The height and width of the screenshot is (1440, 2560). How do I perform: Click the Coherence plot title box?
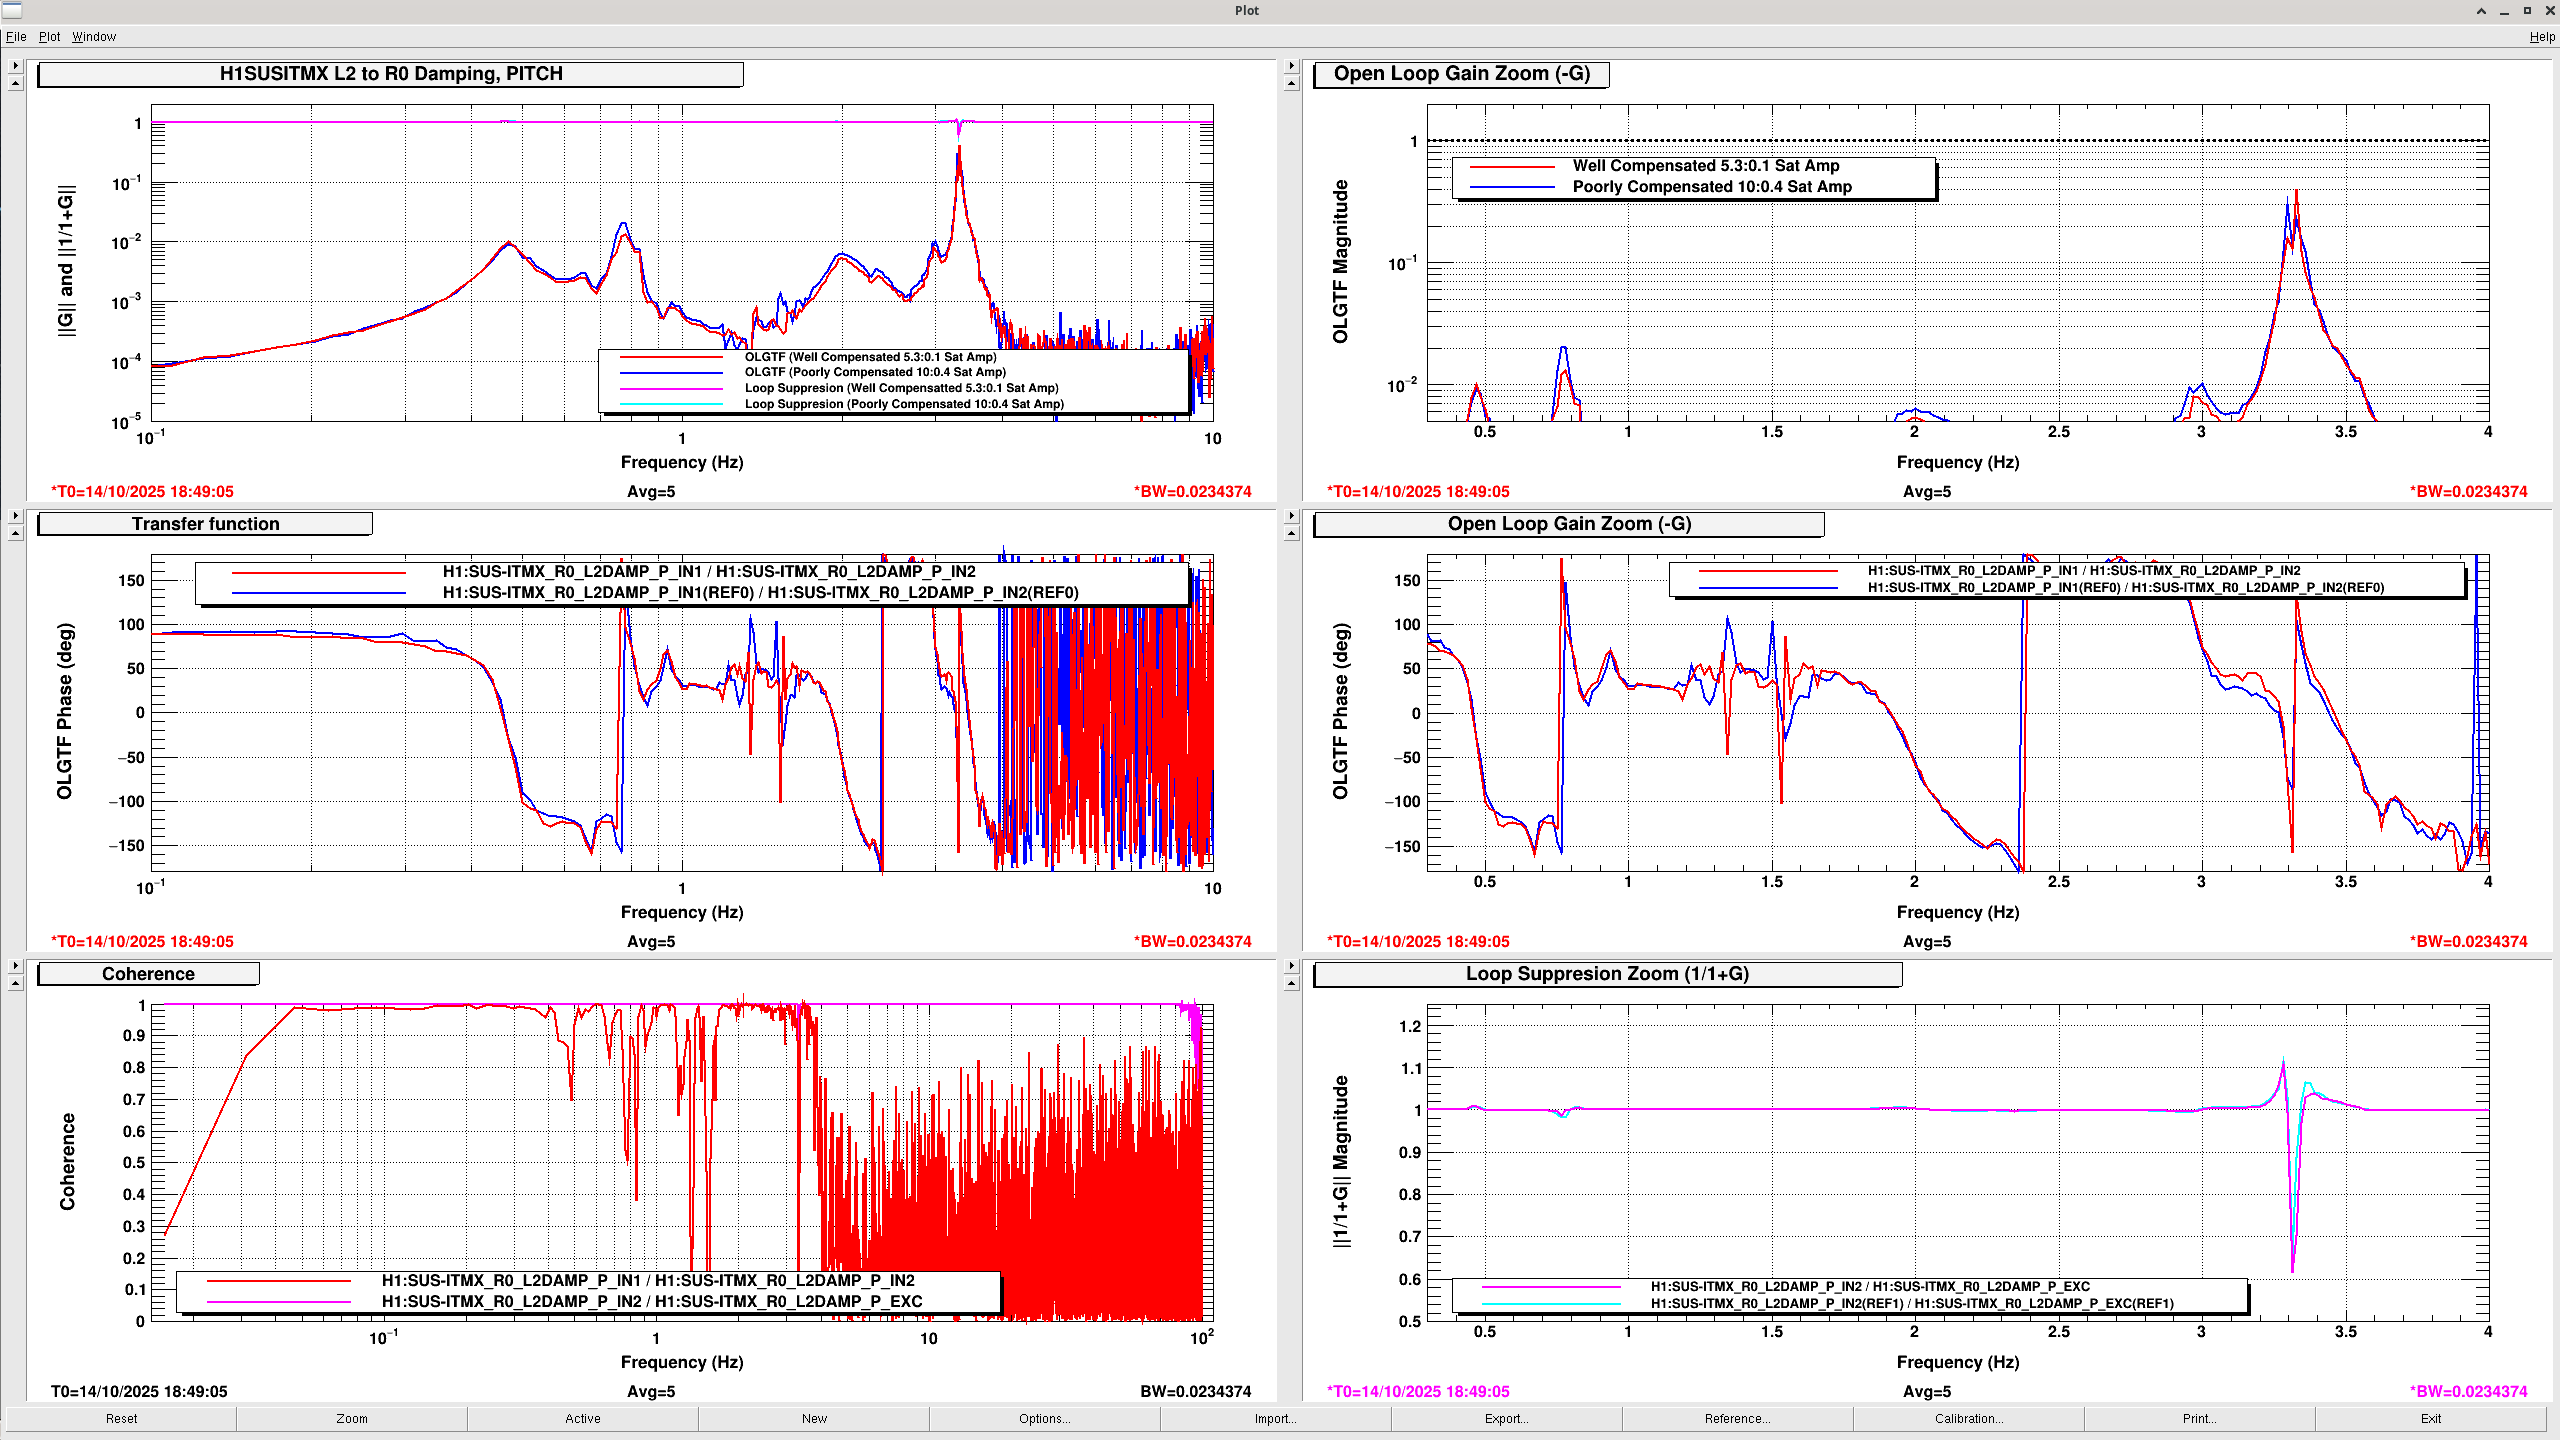(148, 974)
